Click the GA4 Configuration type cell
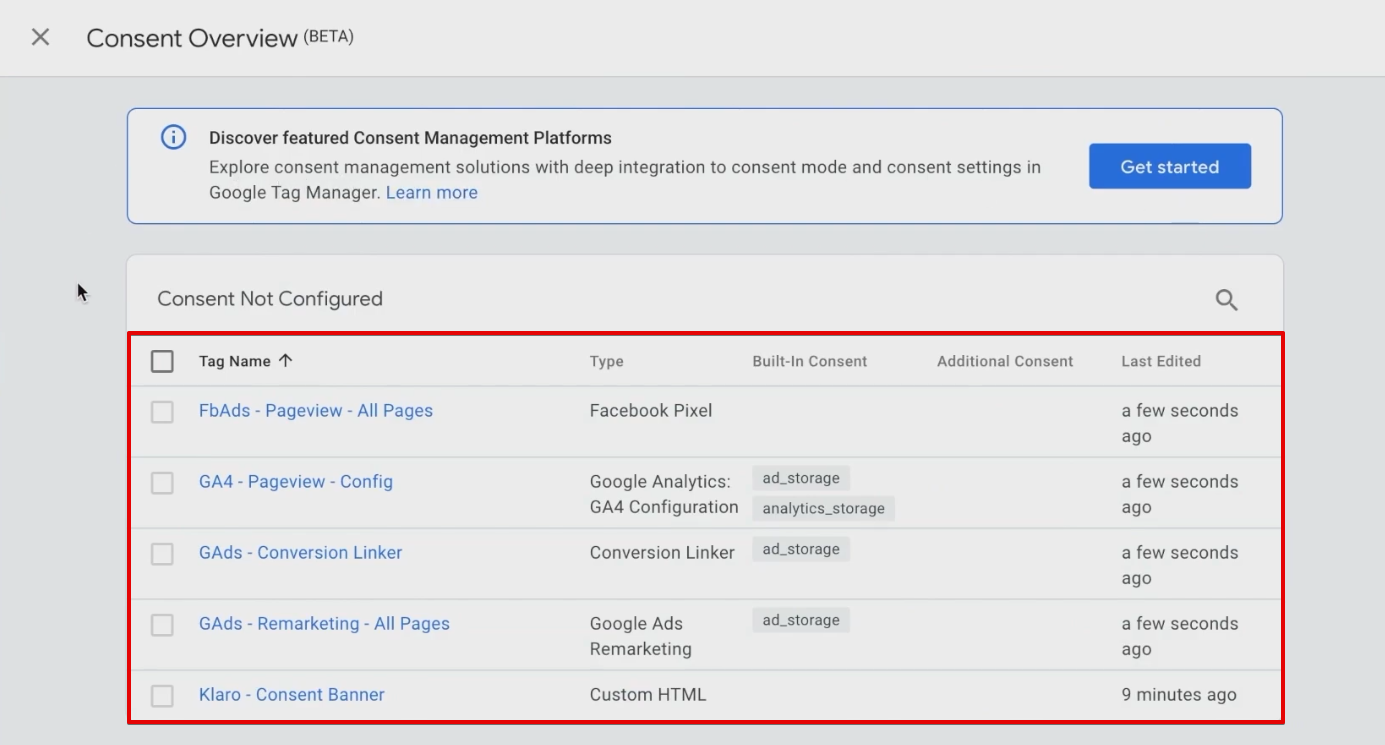This screenshot has height=745, width=1385. pyautogui.click(x=664, y=495)
